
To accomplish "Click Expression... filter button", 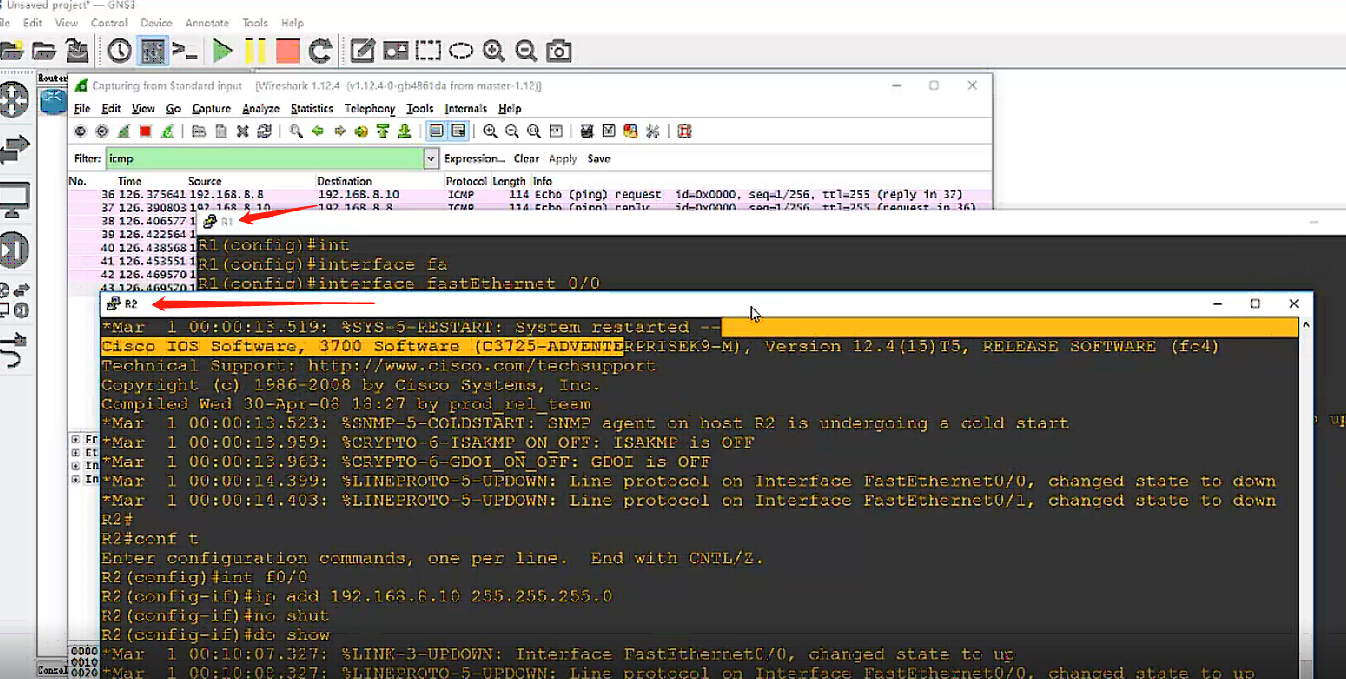I will coord(475,158).
